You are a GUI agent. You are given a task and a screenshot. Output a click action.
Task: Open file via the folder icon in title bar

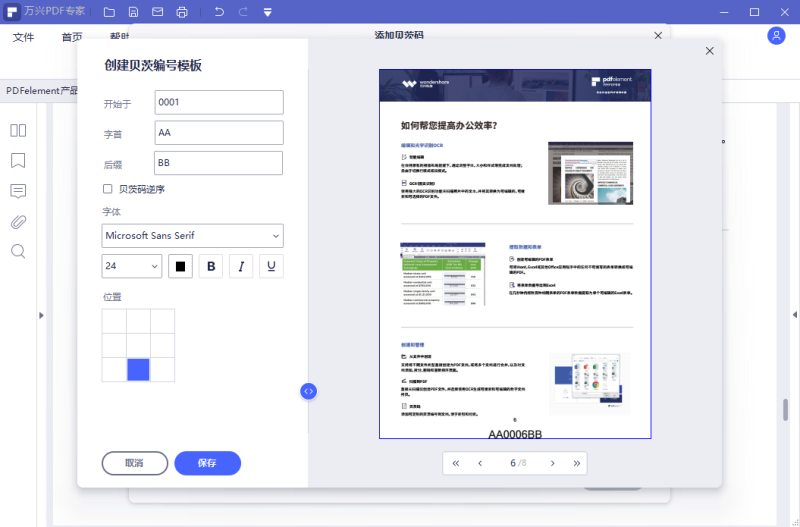tap(109, 12)
